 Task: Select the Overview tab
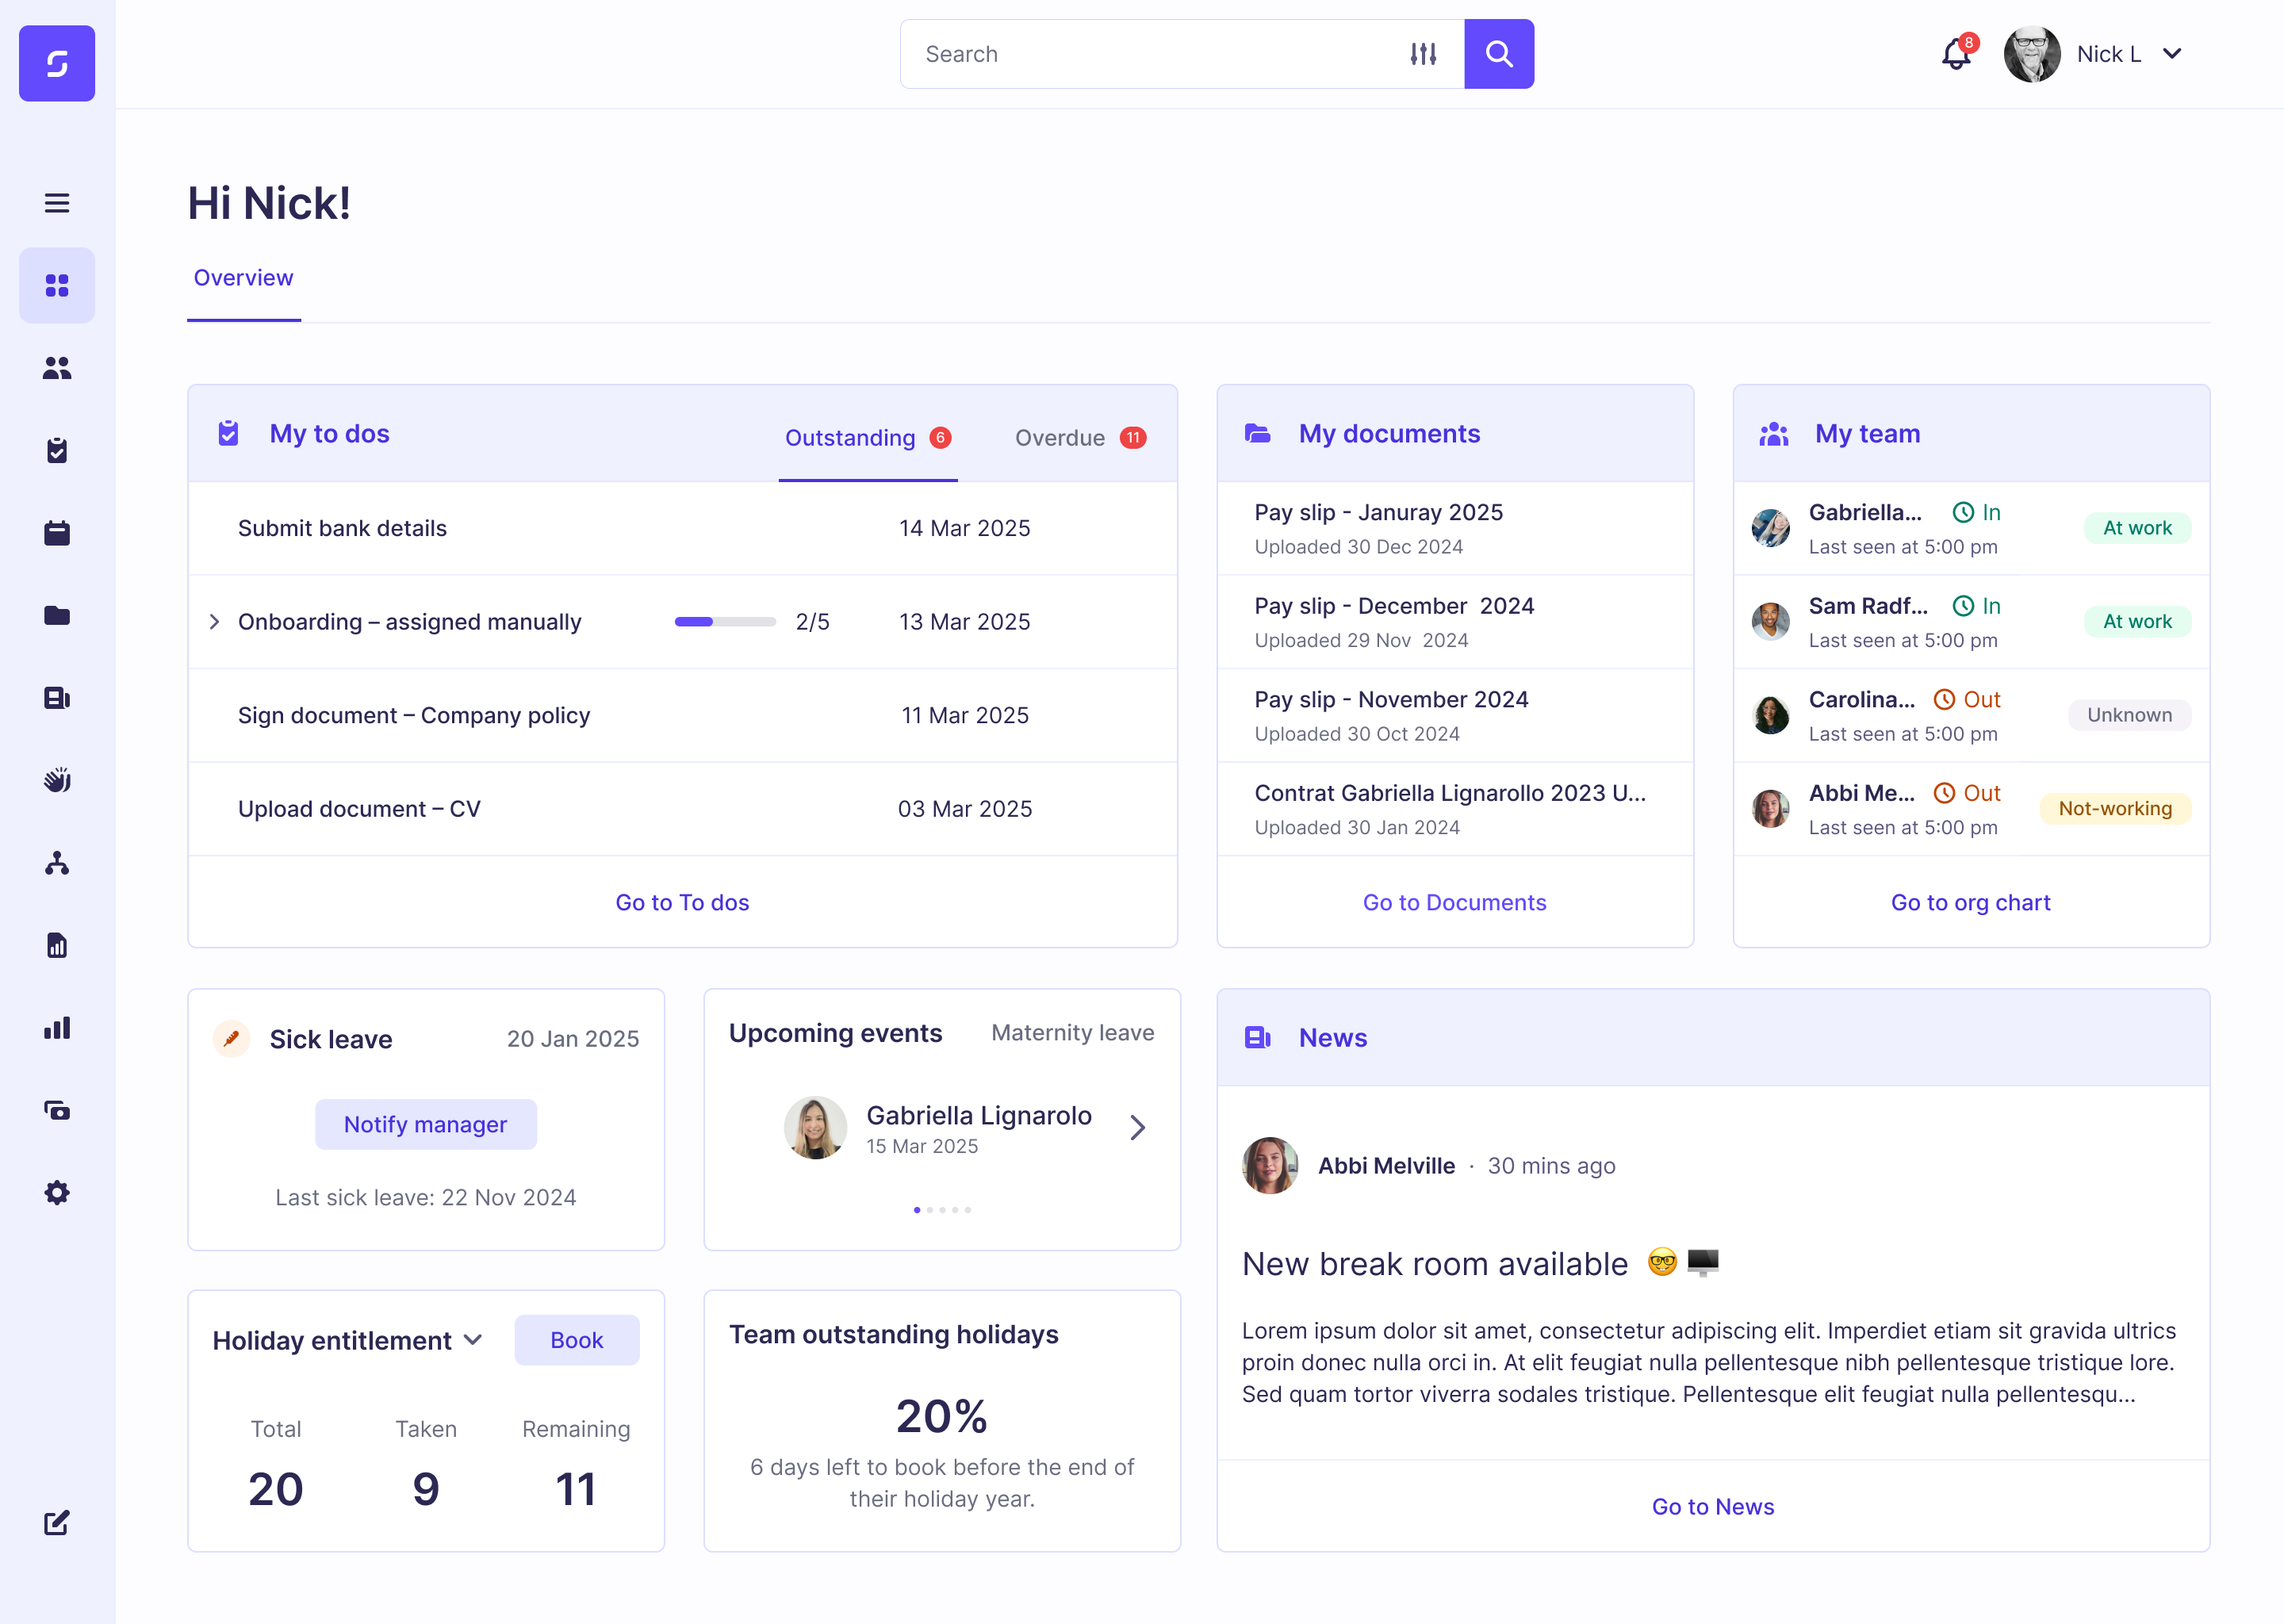[x=243, y=278]
